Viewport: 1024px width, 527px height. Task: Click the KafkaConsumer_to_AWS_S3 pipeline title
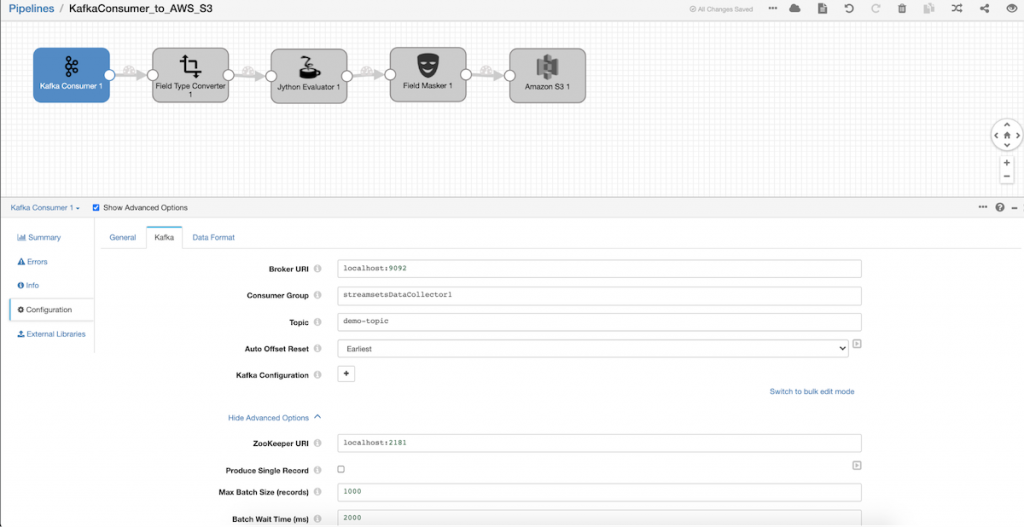(x=140, y=9)
